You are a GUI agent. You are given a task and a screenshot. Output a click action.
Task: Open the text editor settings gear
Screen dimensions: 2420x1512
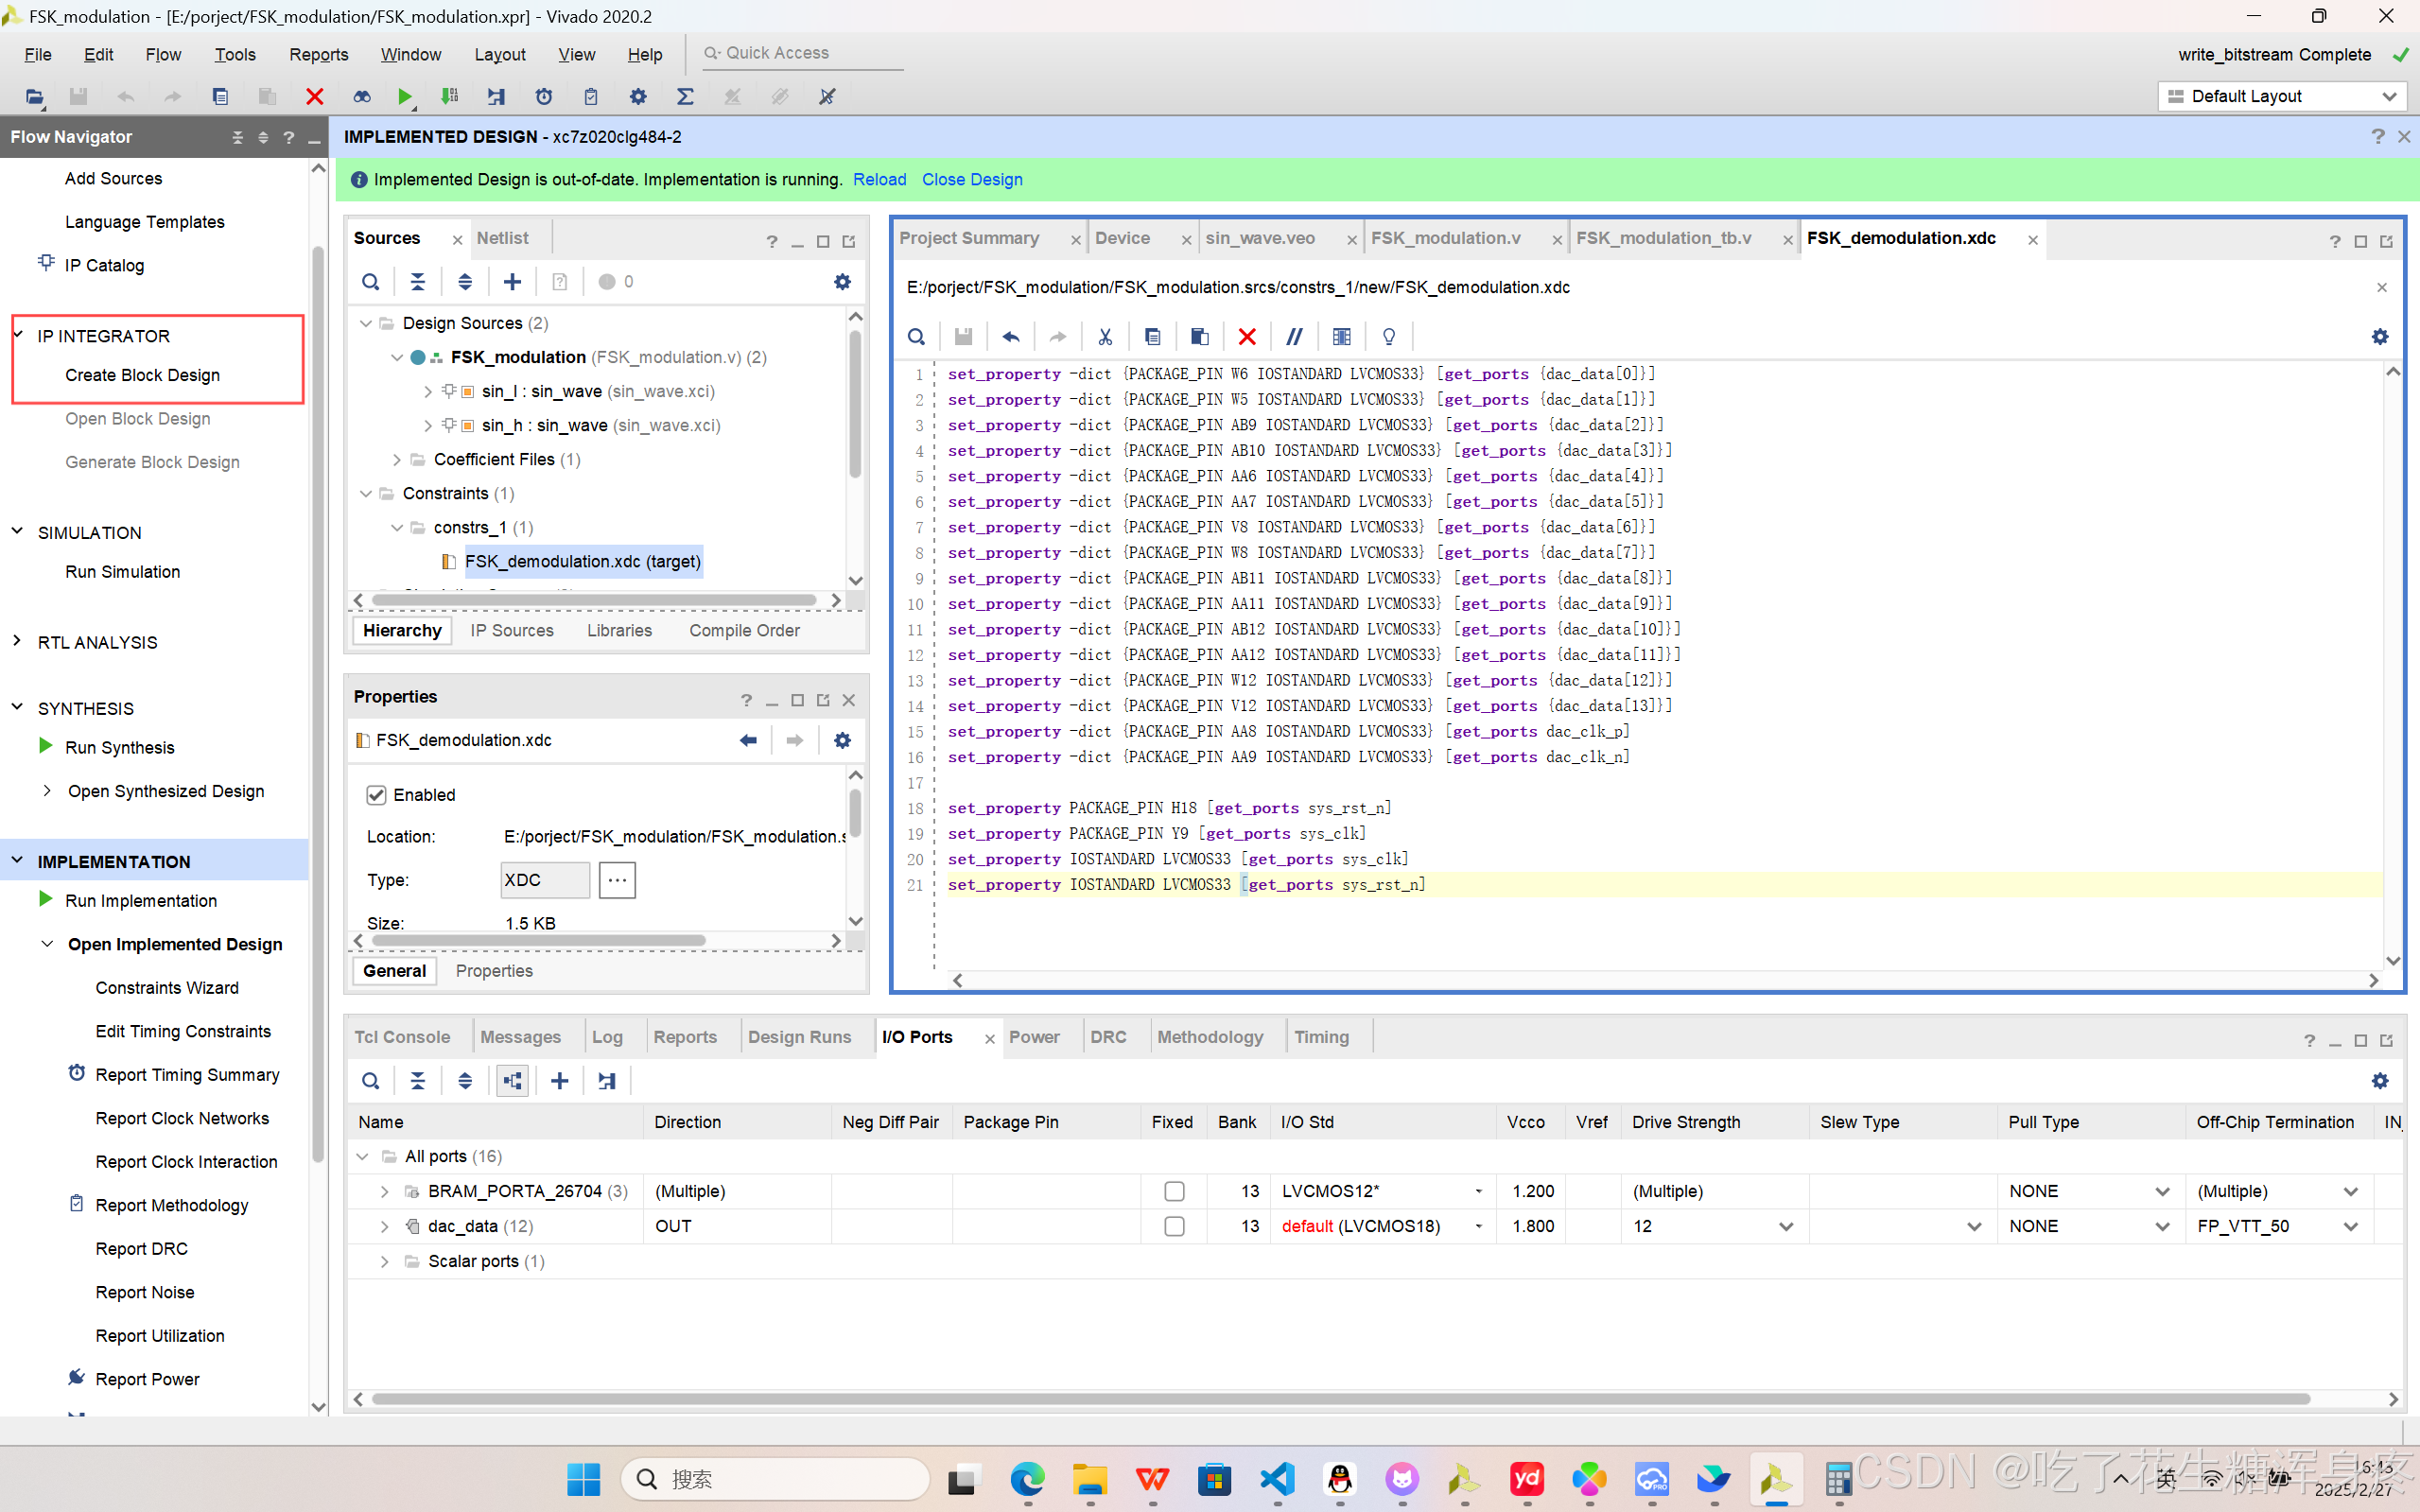2380,337
